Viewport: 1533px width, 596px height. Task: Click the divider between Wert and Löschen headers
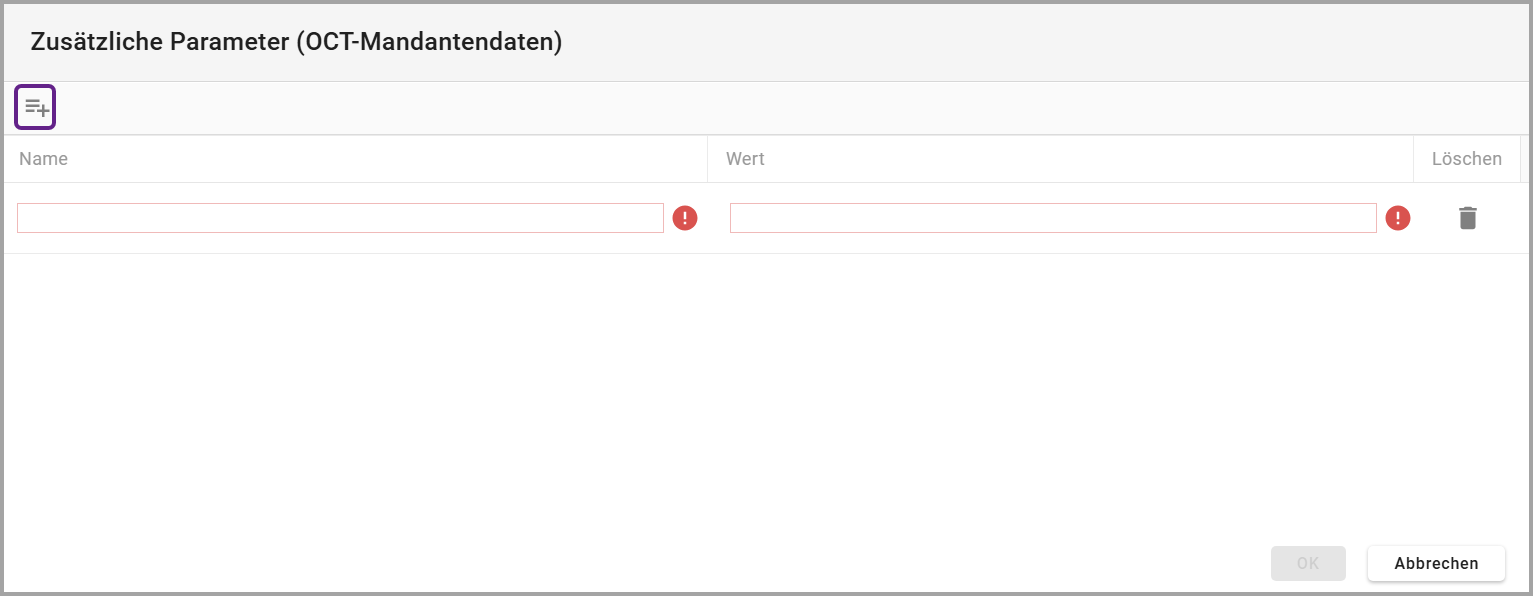[1413, 159]
